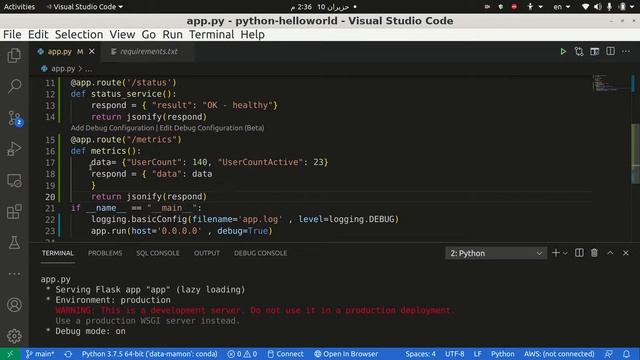The image size is (640, 360).
Task: Open errors and warnings count in status bar
Action: pos(242,354)
